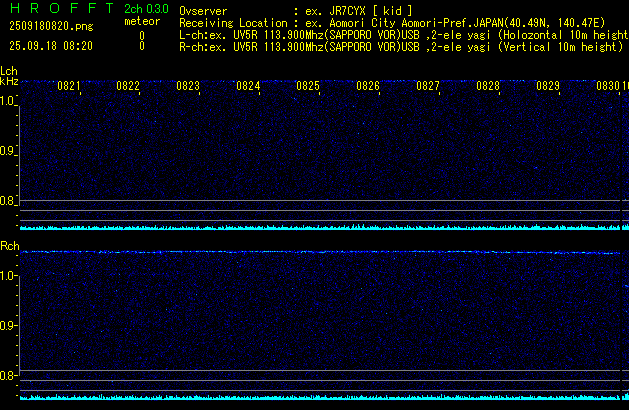Select the 0827 time marker
Screen dimensions: 629x410
428,87
